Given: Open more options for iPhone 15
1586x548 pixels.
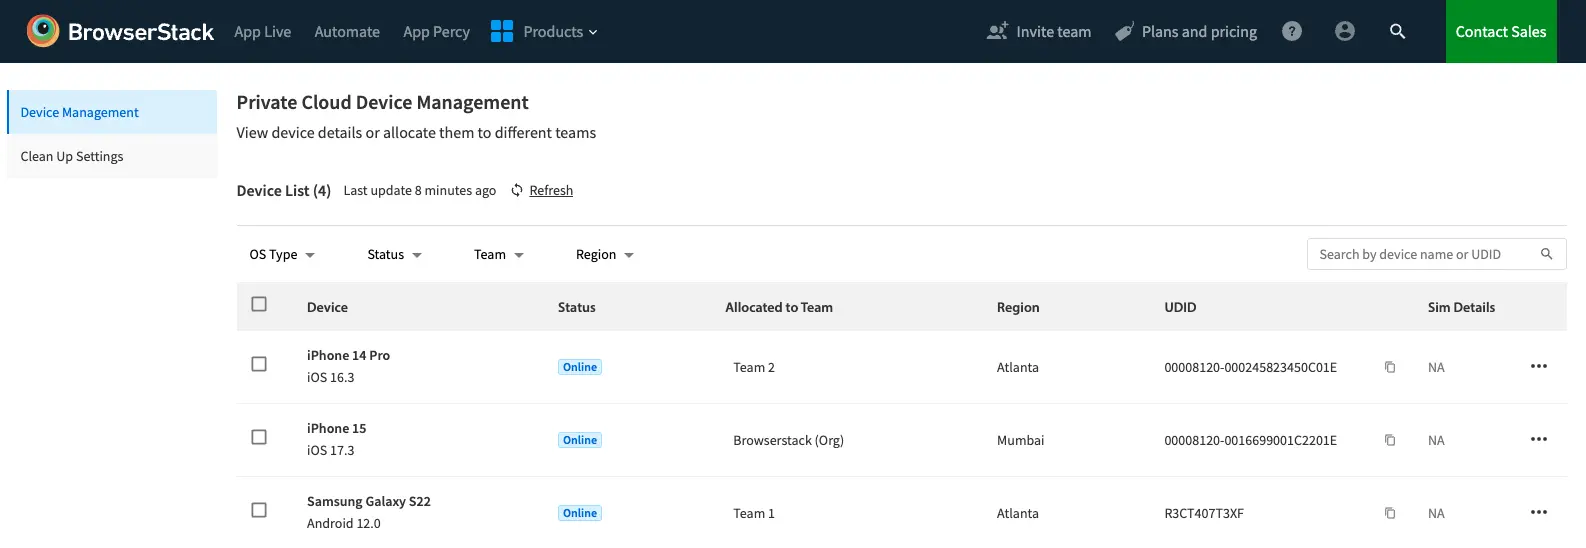Looking at the screenshot, I should click(x=1539, y=439).
